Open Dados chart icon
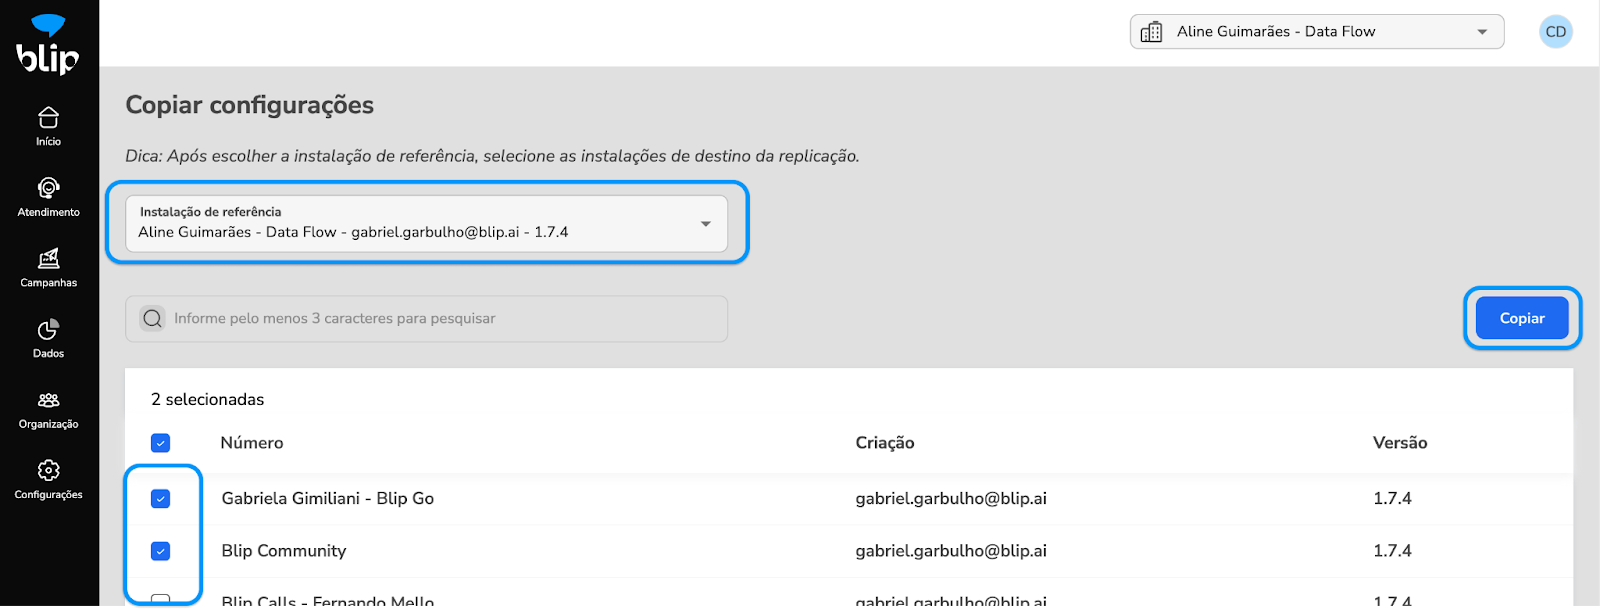Screen dimensions: 1600x609 [48, 330]
